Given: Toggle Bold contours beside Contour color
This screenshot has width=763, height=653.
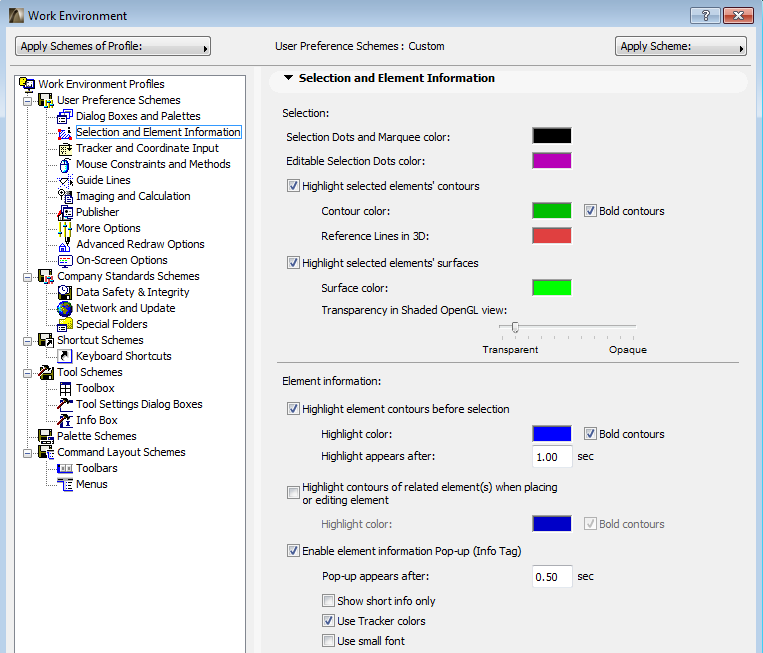Looking at the screenshot, I should (x=590, y=211).
